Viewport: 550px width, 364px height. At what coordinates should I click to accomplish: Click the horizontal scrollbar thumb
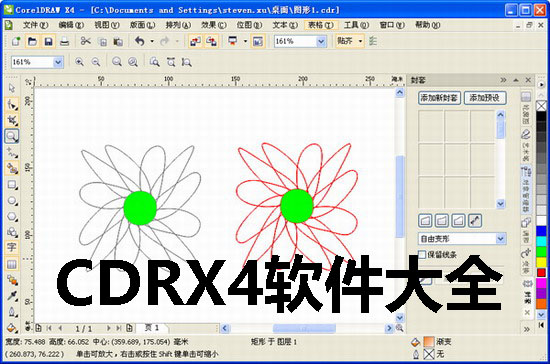pos(304,328)
